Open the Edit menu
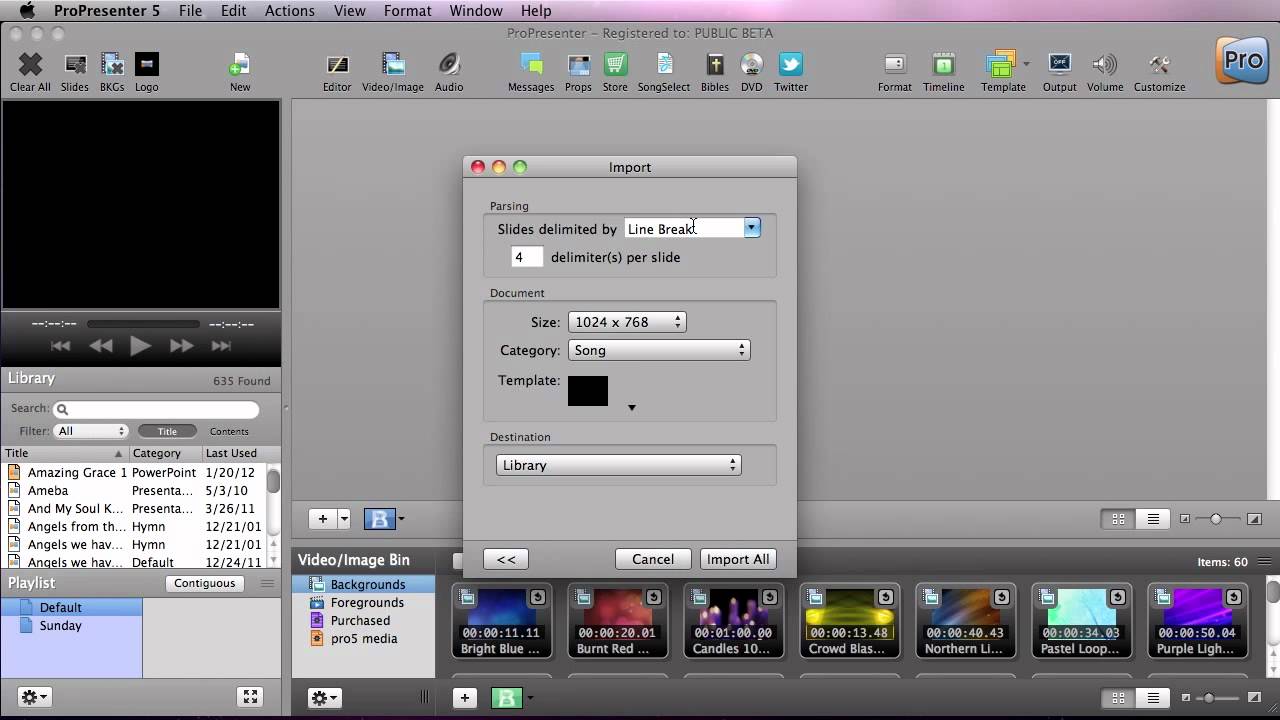The height and width of the screenshot is (720, 1280). (234, 10)
